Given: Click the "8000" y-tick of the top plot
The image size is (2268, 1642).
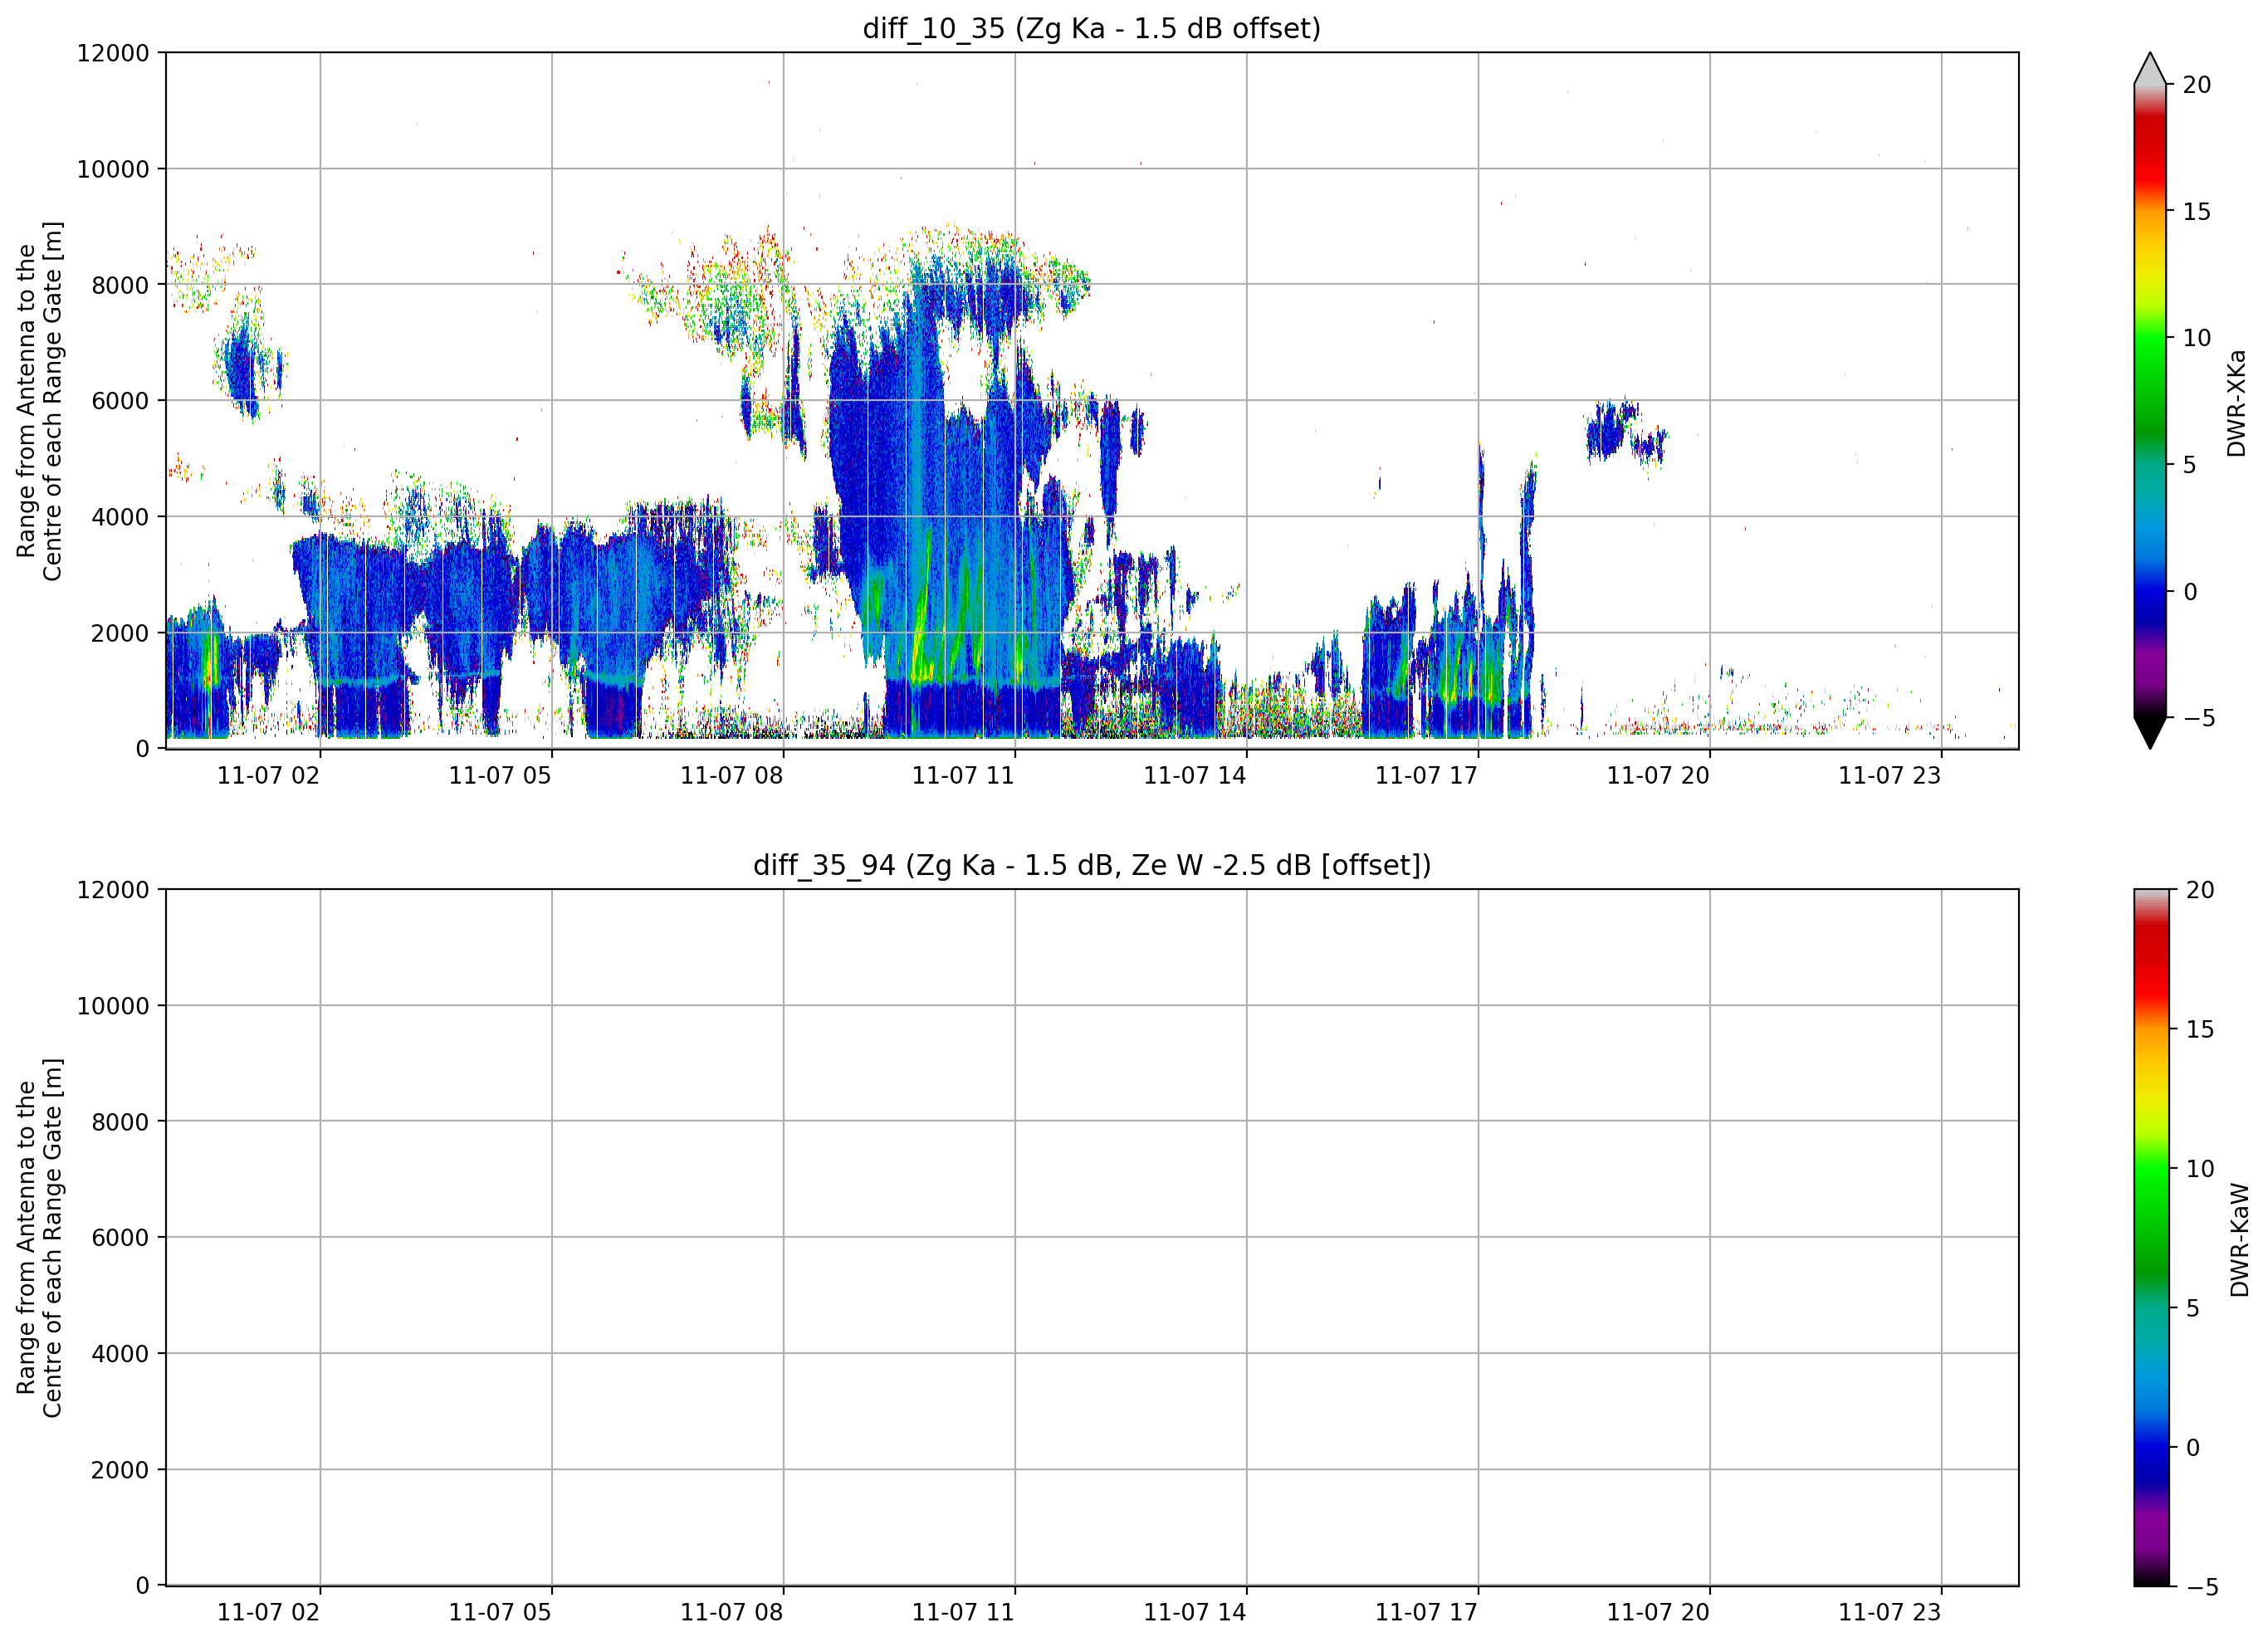Looking at the screenshot, I should coord(120,285).
